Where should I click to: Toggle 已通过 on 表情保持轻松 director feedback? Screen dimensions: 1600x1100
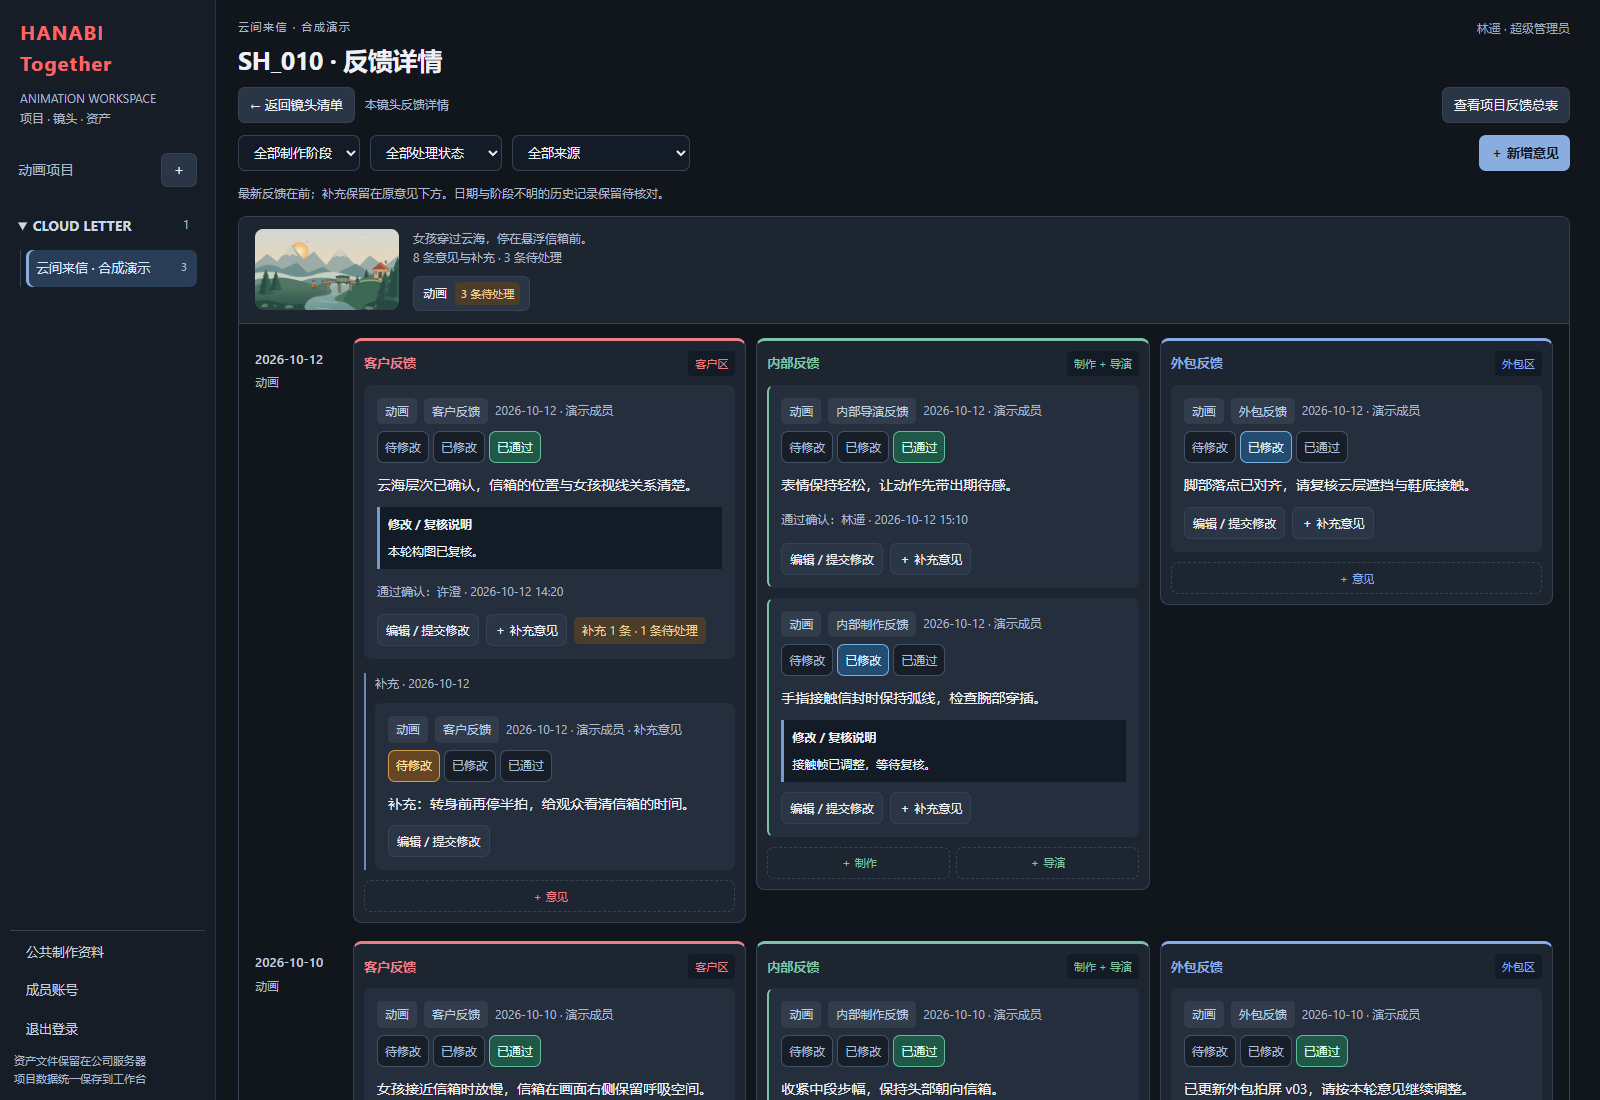click(919, 448)
